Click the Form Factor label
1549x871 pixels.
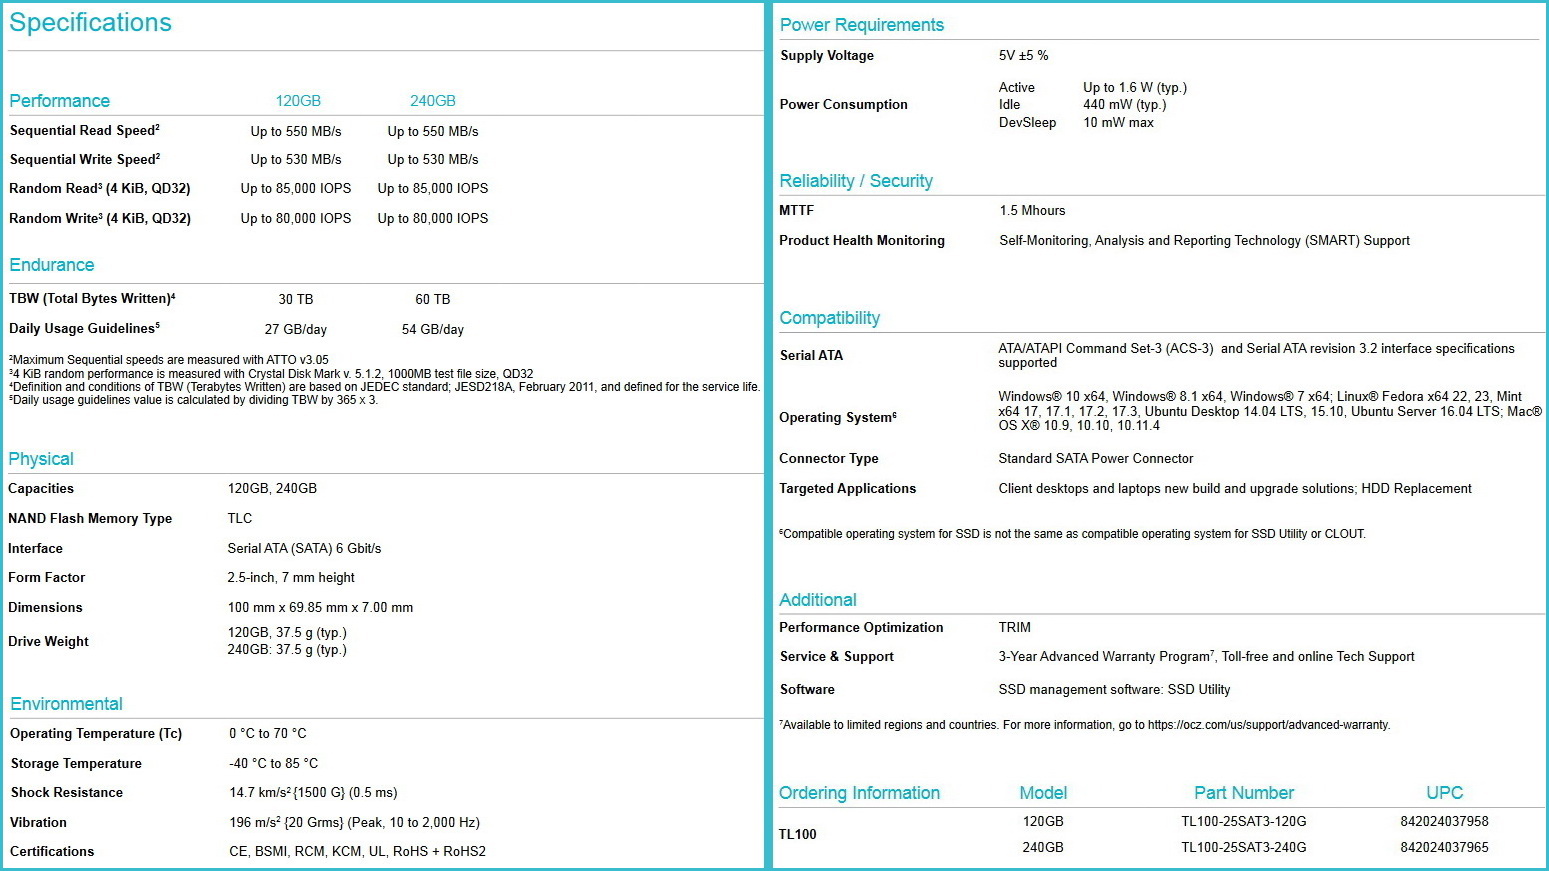[47, 577]
